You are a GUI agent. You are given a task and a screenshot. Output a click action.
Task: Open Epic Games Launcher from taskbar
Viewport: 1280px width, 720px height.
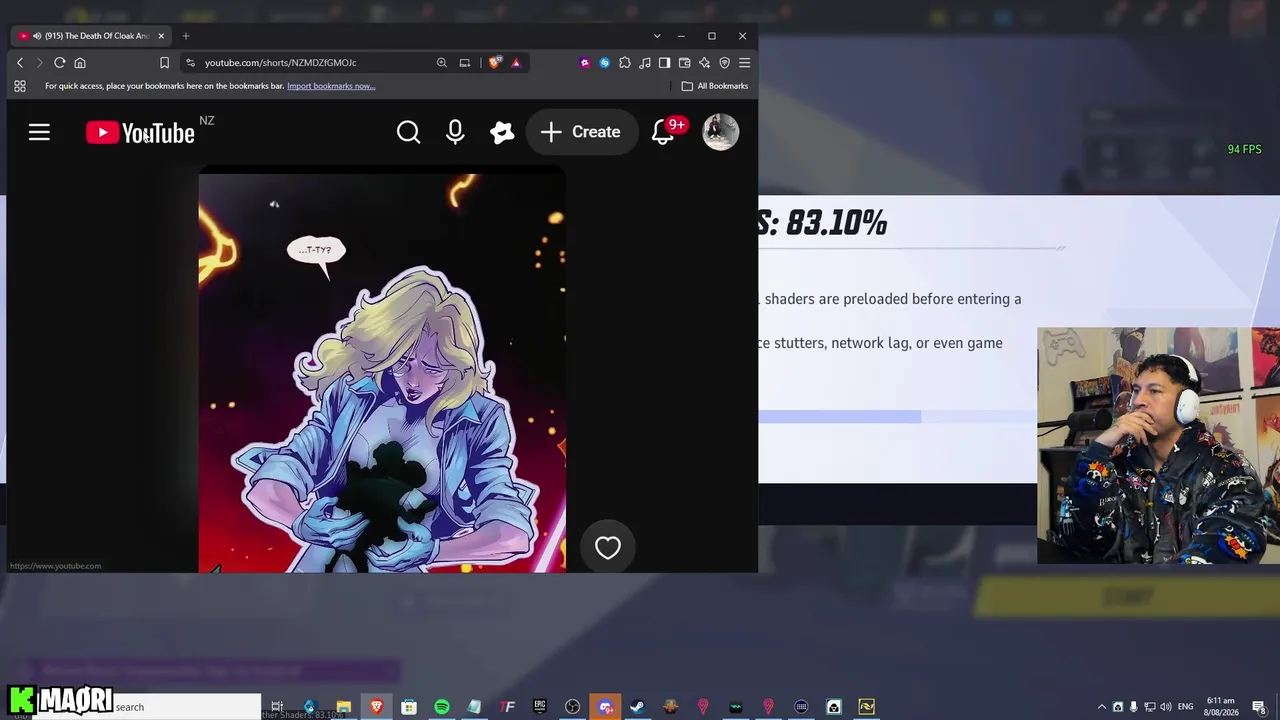[540, 707]
